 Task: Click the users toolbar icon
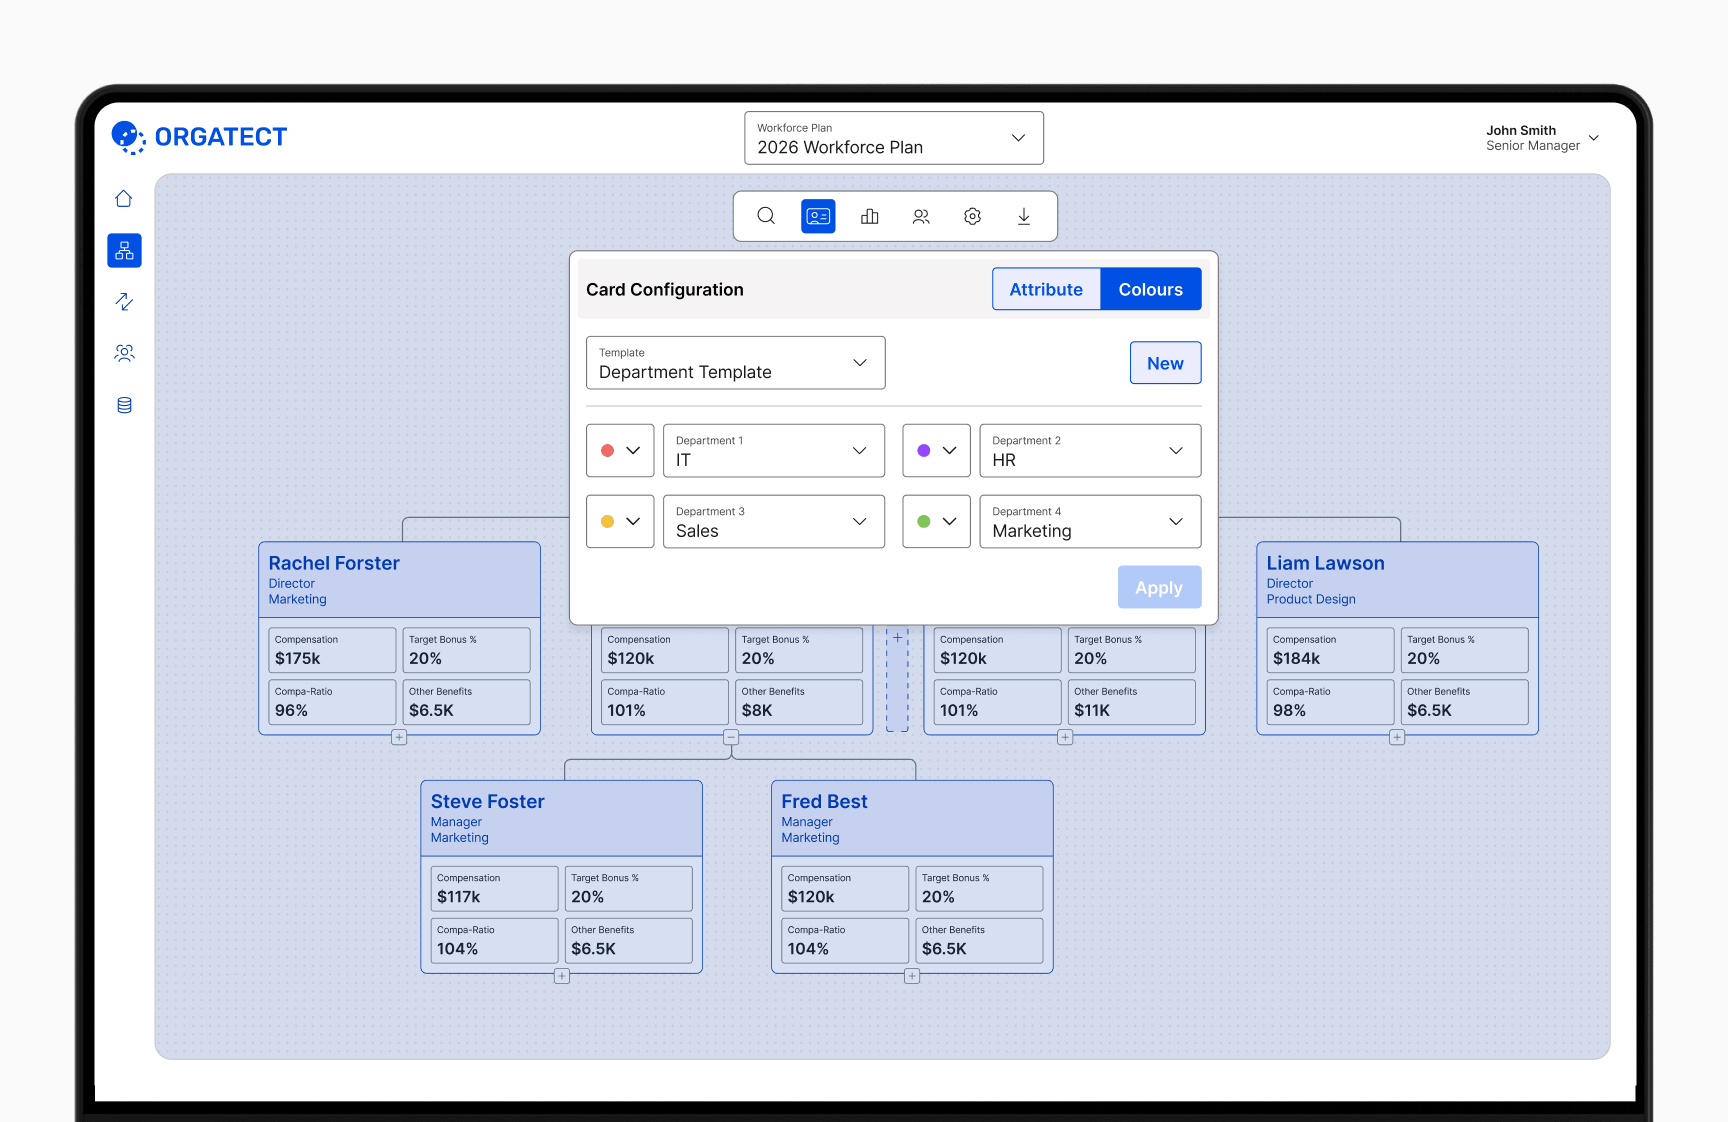pyautogui.click(x=921, y=216)
